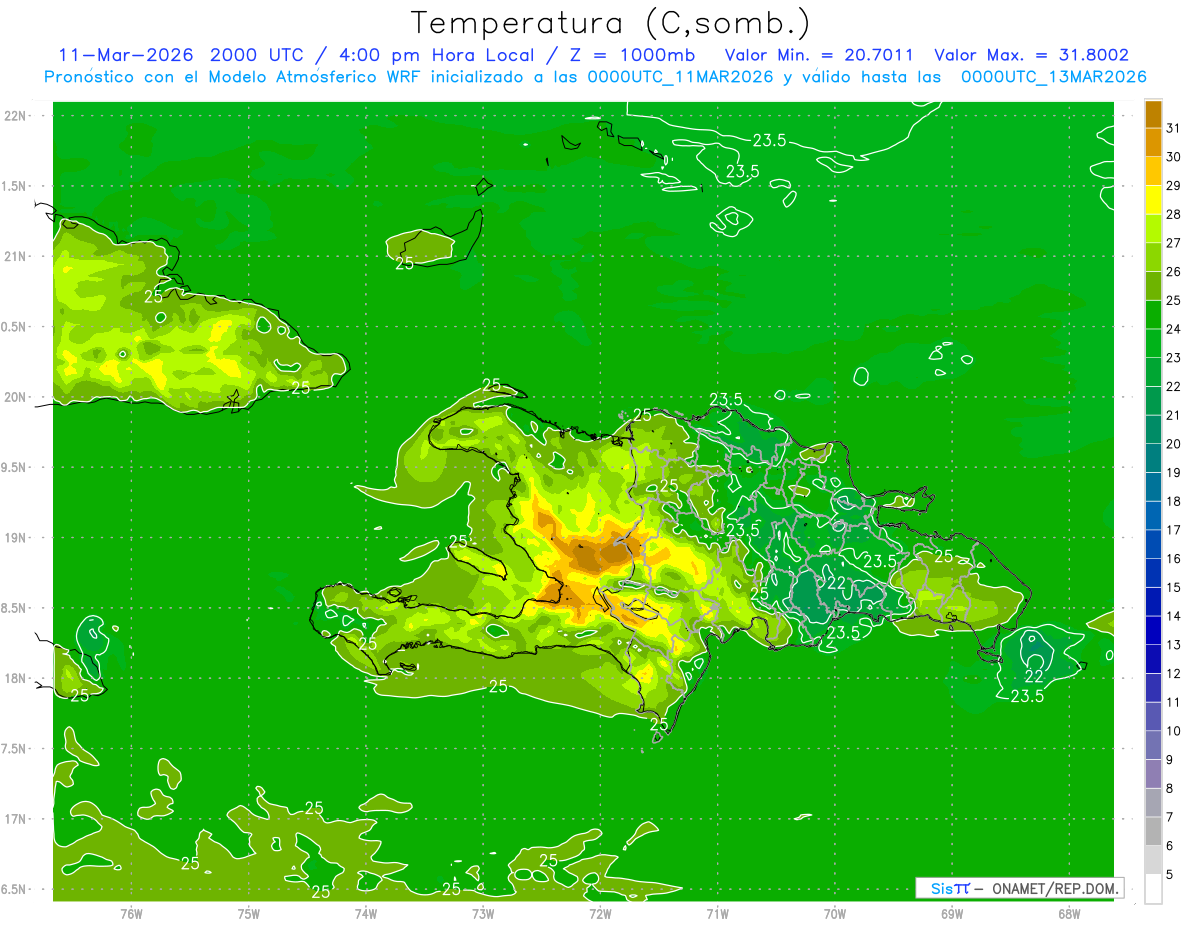Click the '72W' longitude axis label
The height and width of the screenshot is (927, 1200).
click(x=600, y=913)
